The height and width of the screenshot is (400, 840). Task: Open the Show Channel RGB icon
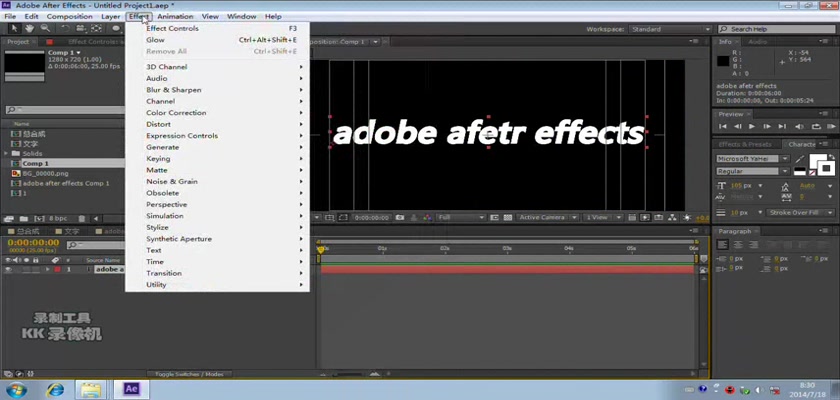click(x=427, y=218)
